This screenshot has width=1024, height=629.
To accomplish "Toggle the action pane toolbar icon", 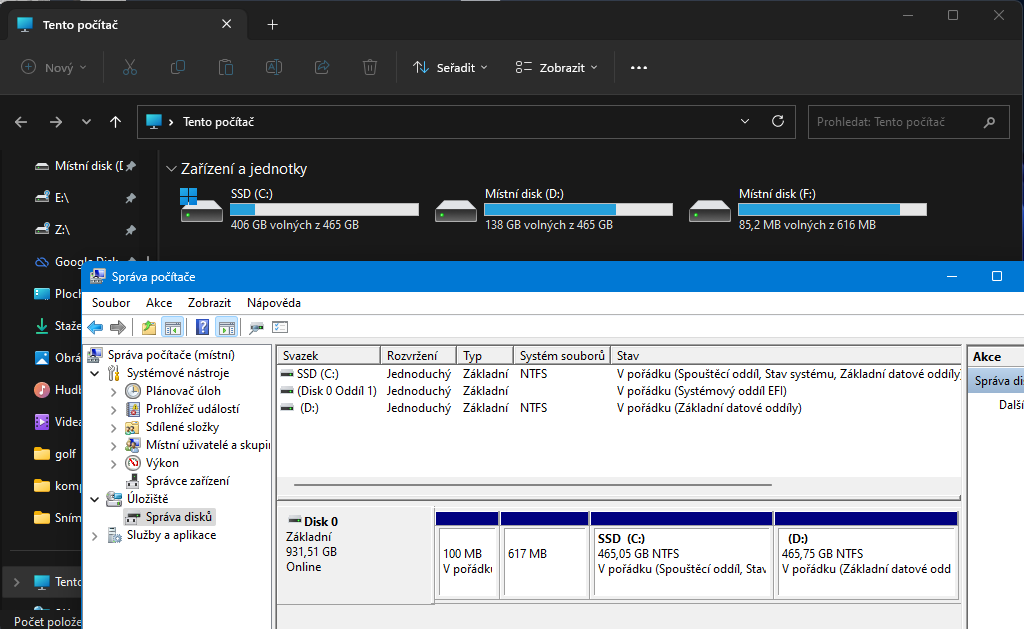I will (226, 327).
